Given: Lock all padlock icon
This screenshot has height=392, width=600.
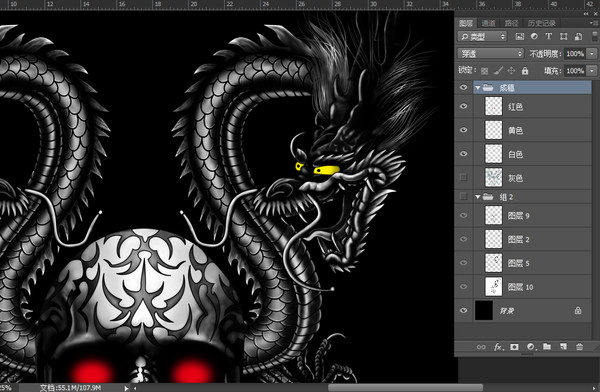Looking at the screenshot, I should [x=525, y=70].
